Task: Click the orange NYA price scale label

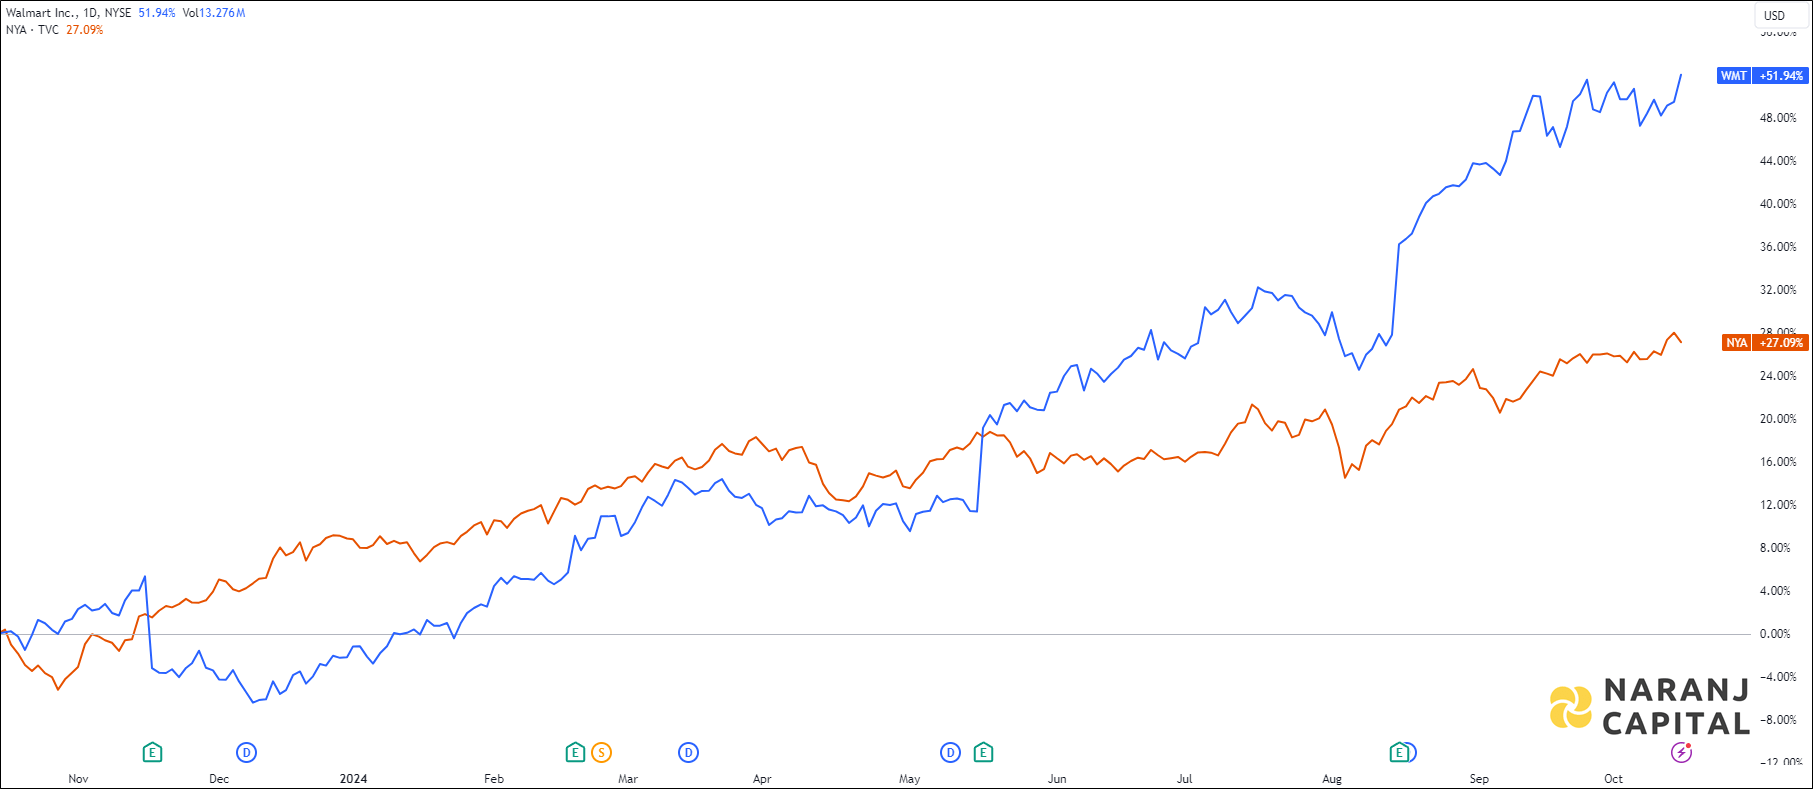Action: tap(1765, 343)
